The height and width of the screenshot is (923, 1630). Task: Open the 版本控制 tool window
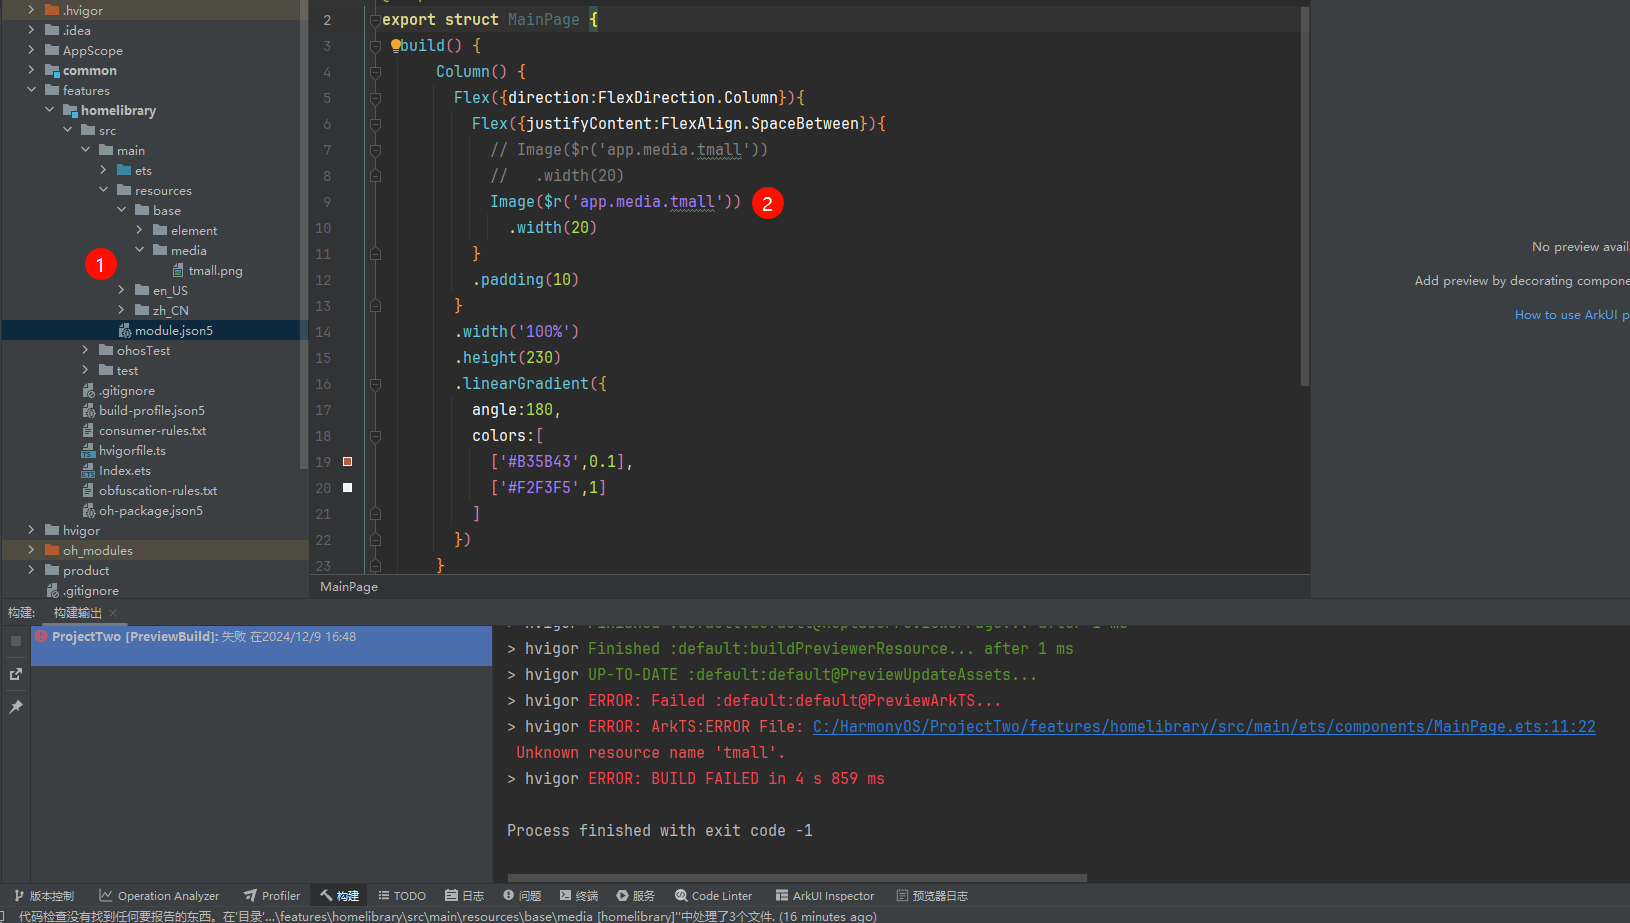[x=44, y=896]
